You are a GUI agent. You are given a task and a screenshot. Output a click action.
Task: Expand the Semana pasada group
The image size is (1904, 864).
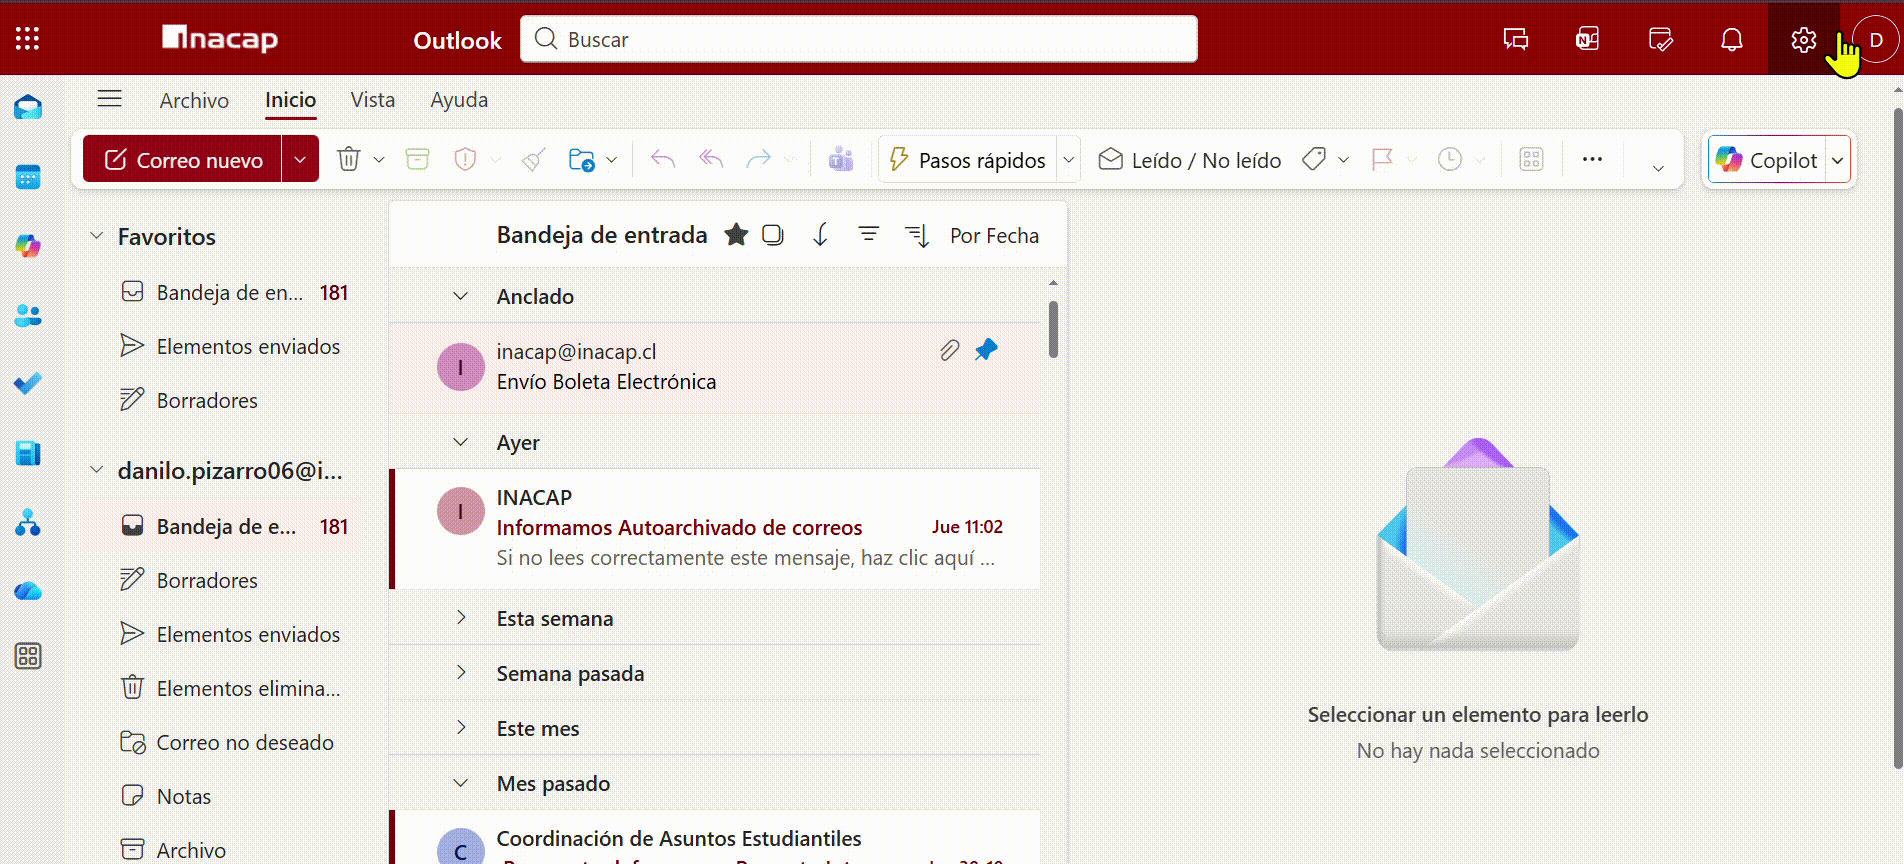pos(460,673)
